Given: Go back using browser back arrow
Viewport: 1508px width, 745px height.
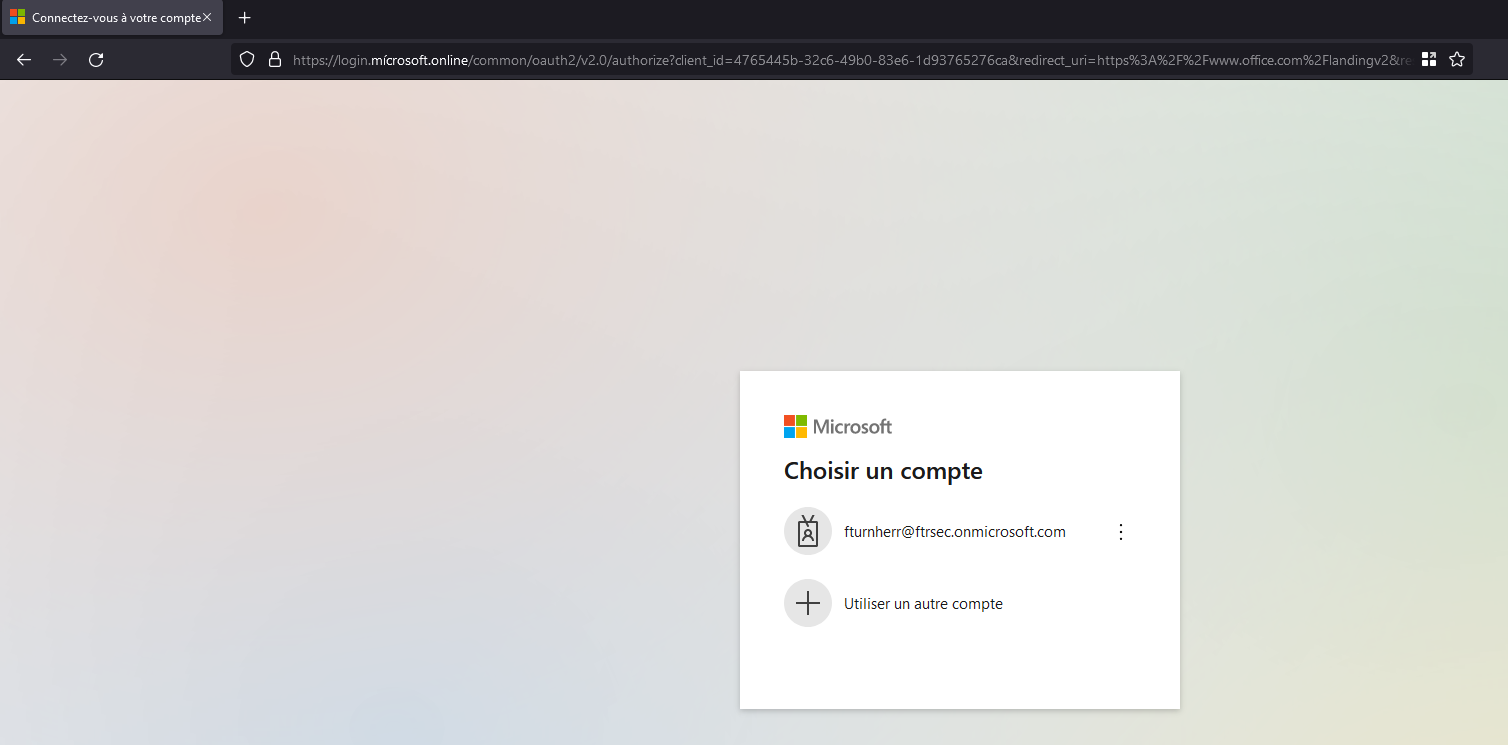Looking at the screenshot, I should pyautogui.click(x=24, y=60).
